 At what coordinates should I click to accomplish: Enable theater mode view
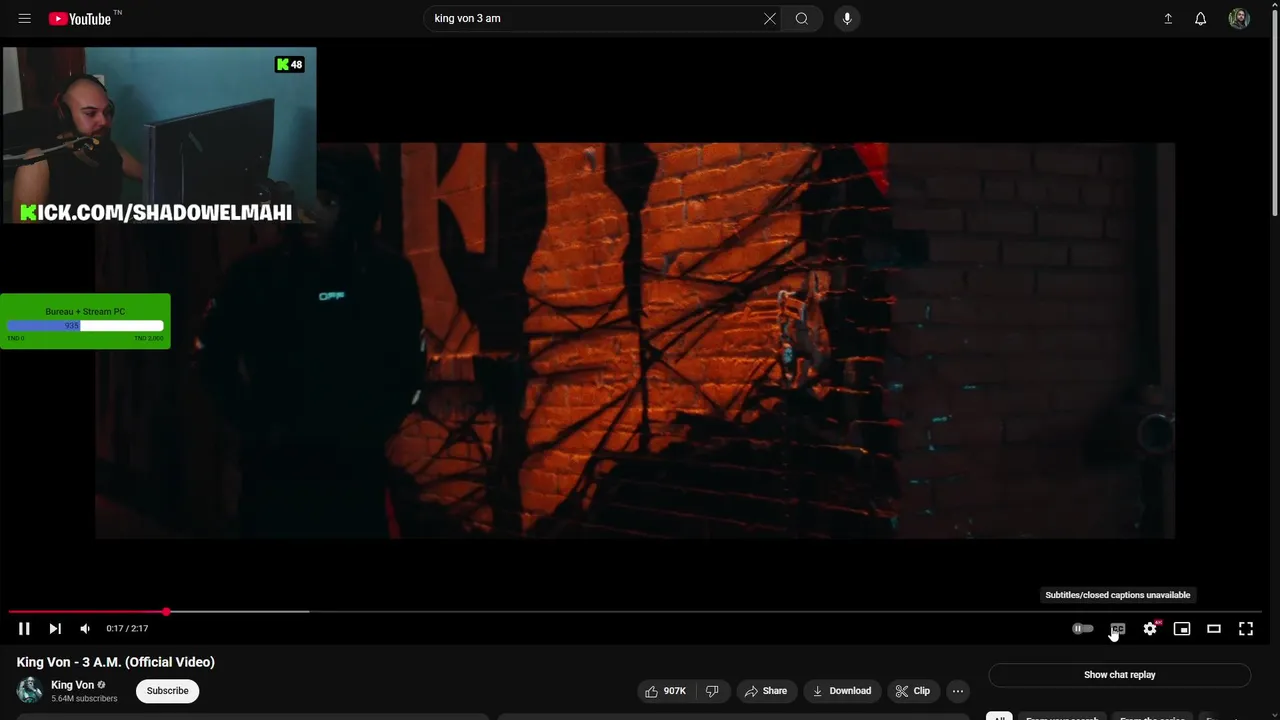1214,628
